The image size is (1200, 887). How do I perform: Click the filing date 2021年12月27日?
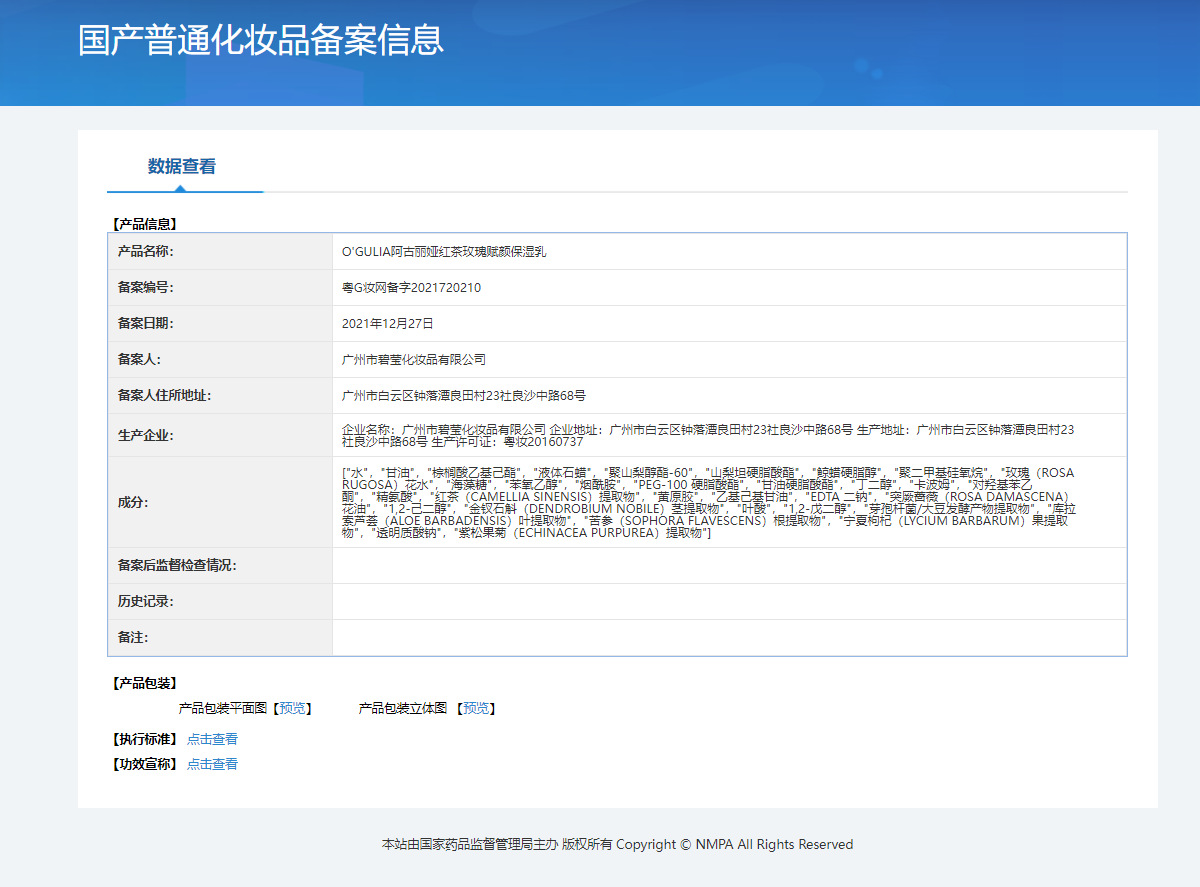pos(387,324)
